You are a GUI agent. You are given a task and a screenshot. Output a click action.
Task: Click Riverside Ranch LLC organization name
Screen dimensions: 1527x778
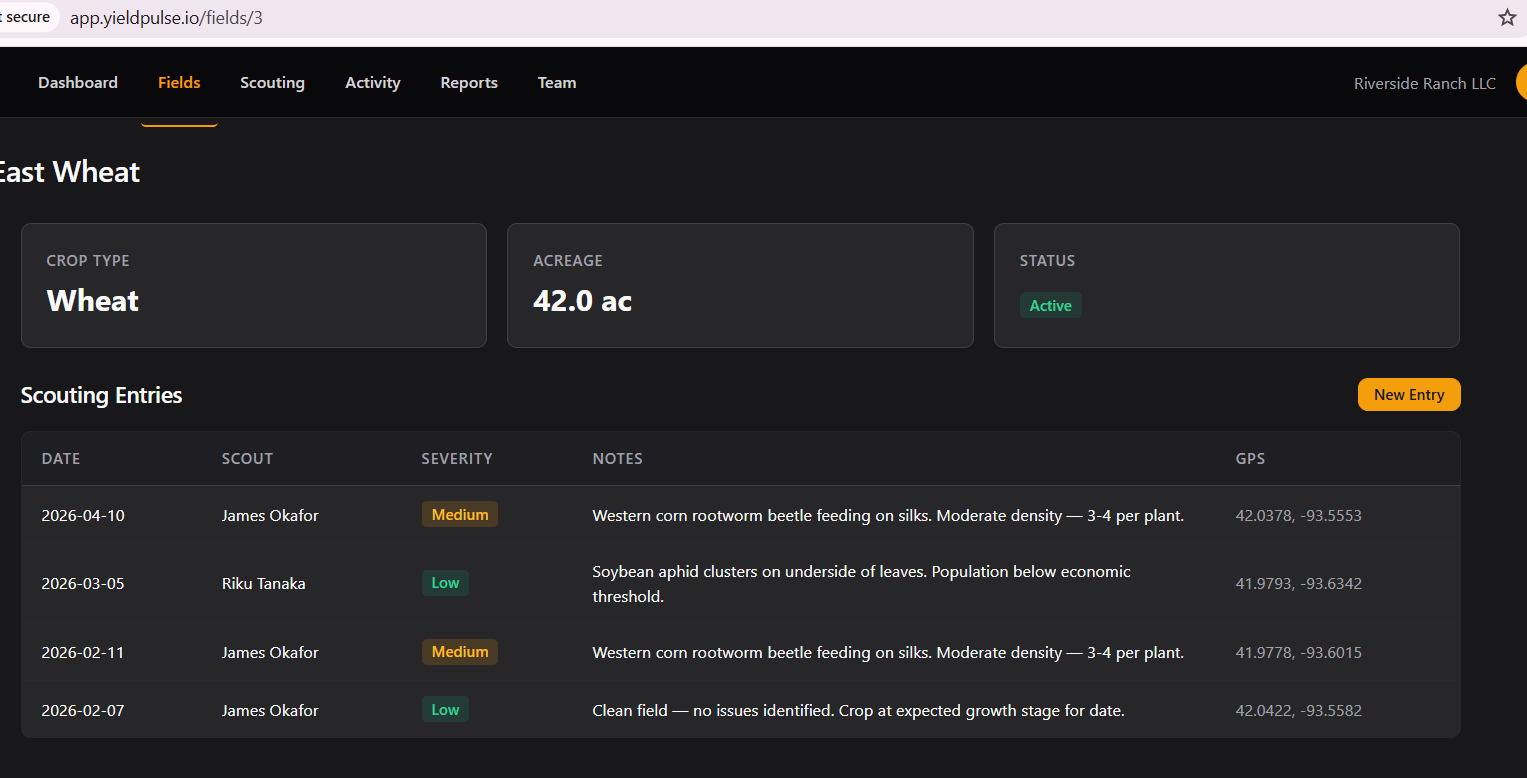[1424, 84]
